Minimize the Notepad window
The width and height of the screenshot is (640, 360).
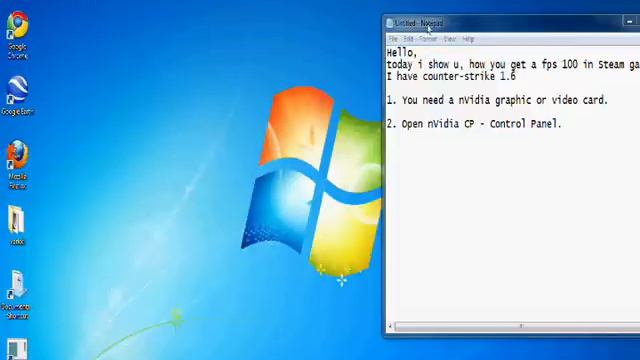point(630,21)
